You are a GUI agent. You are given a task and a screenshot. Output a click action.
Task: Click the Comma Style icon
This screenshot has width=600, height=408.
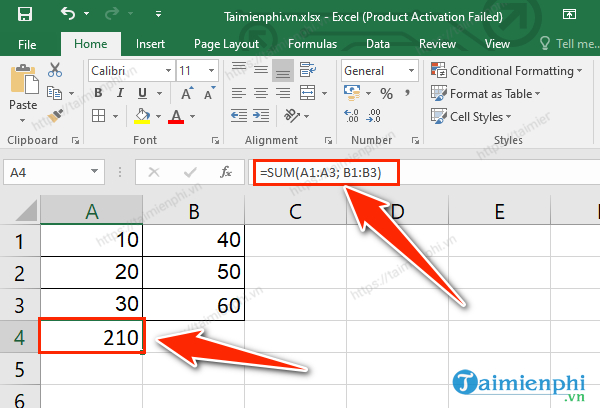coord(408,93)
